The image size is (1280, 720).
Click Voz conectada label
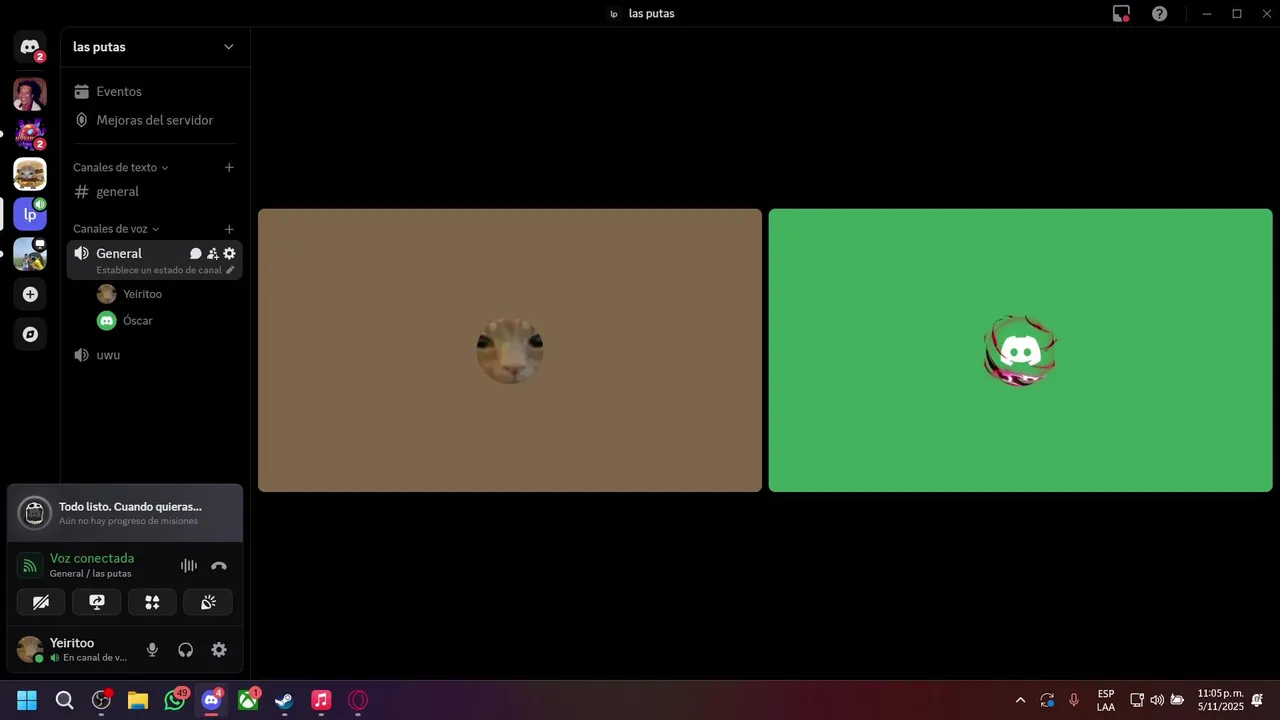tap(92, 558)
